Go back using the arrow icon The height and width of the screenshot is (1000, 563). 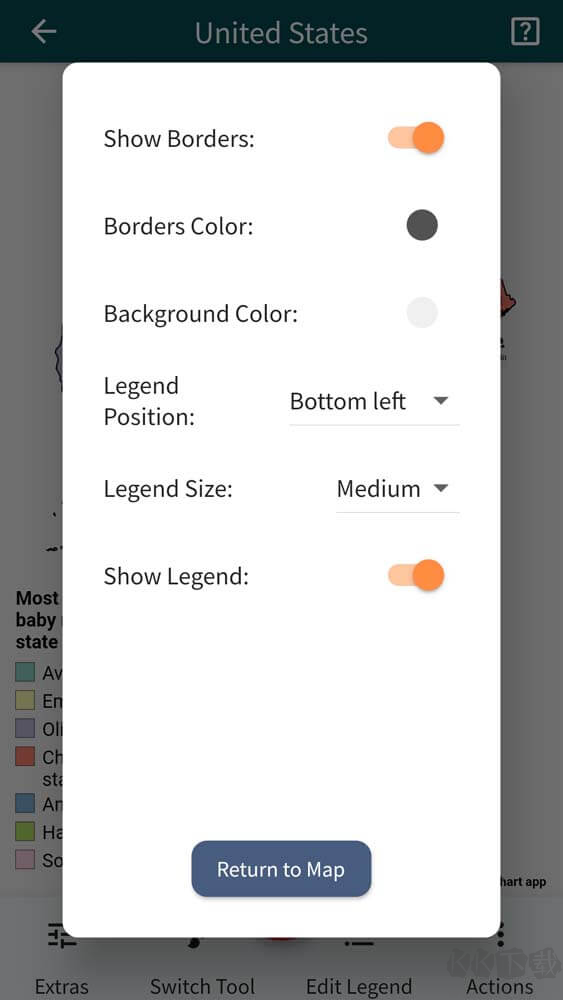44,31
